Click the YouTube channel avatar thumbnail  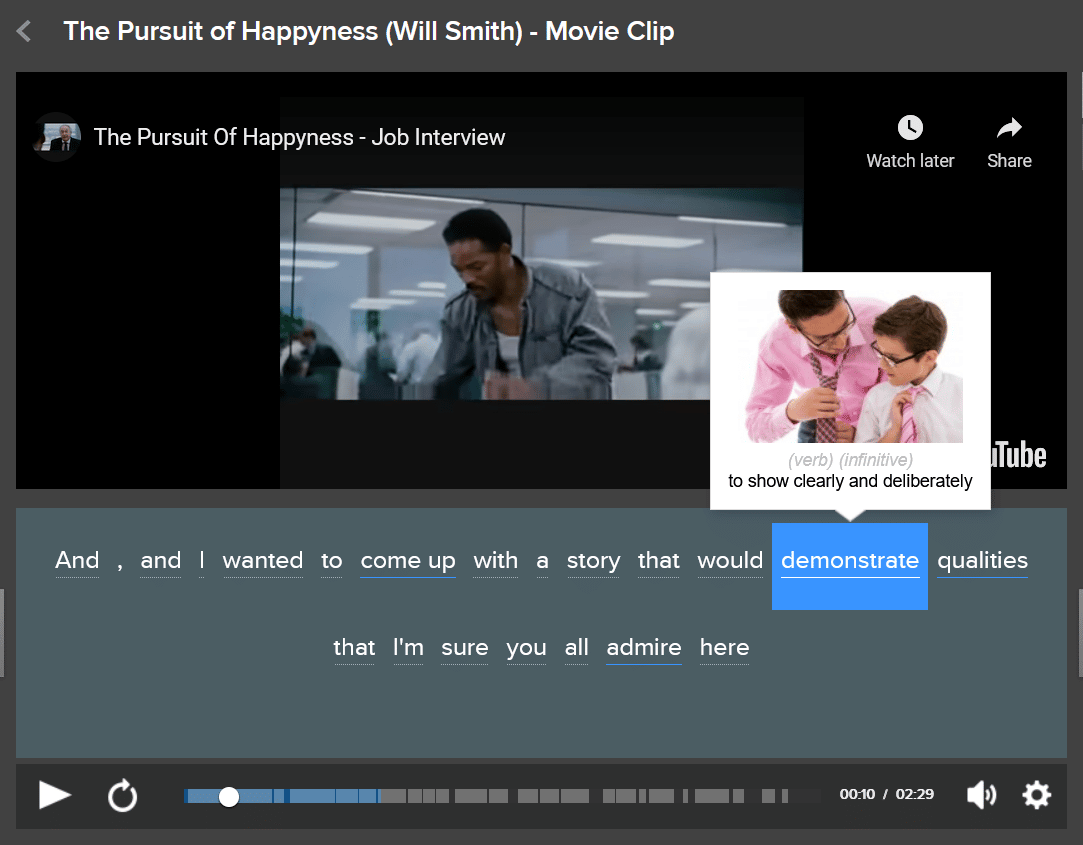click(x=56, y=137)
